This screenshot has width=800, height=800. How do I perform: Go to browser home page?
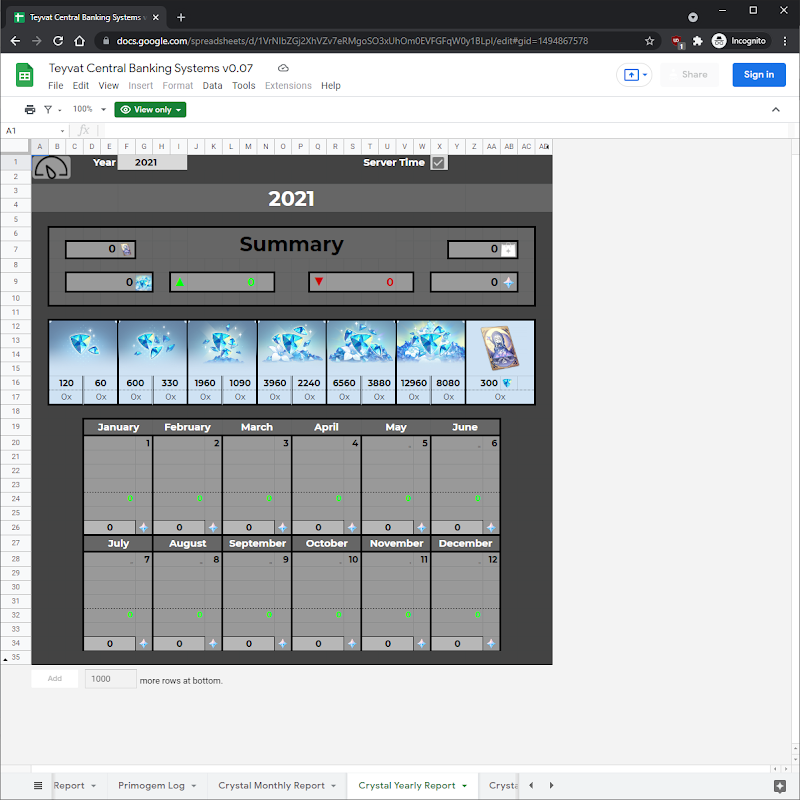80,41
